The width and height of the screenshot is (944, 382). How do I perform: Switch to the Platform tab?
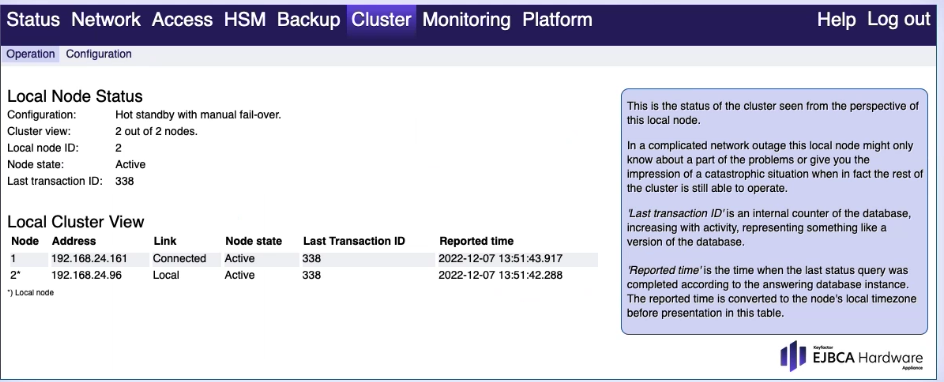coord(557,20)
